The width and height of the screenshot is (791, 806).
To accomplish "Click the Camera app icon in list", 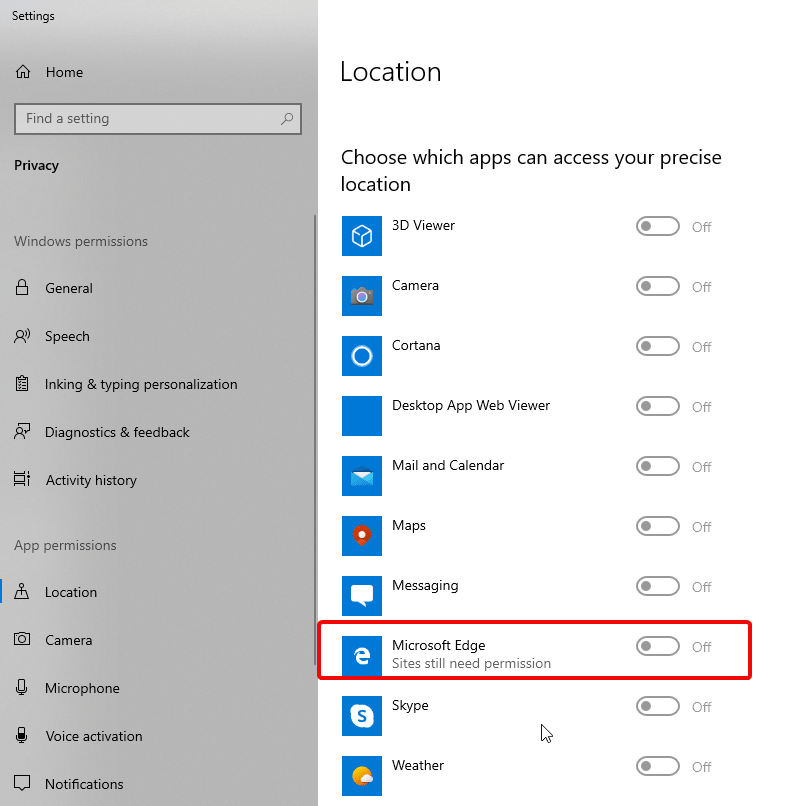I will point(362,296).
